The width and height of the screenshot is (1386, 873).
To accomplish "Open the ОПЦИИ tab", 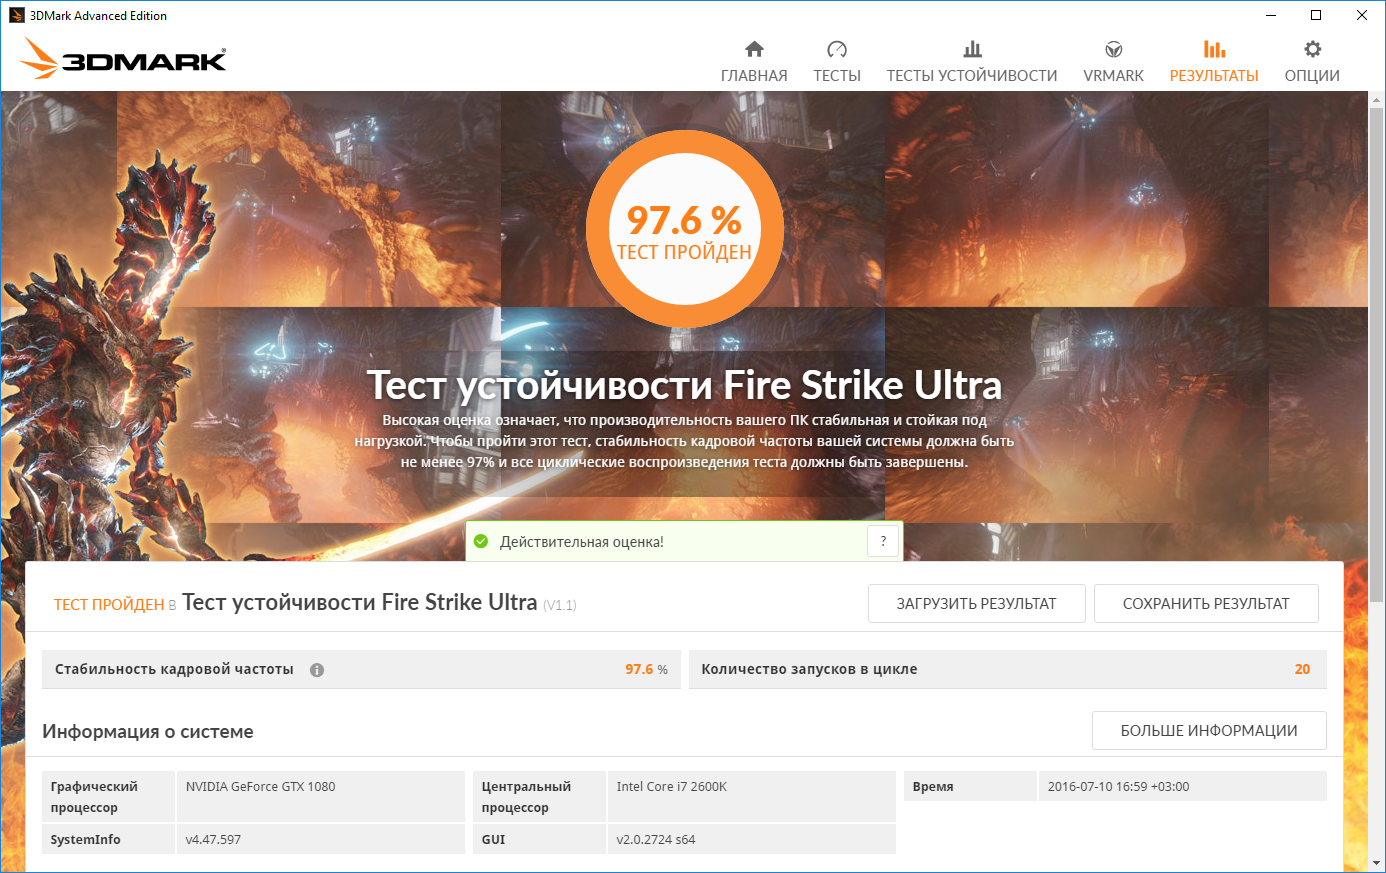I will 1312,76.
